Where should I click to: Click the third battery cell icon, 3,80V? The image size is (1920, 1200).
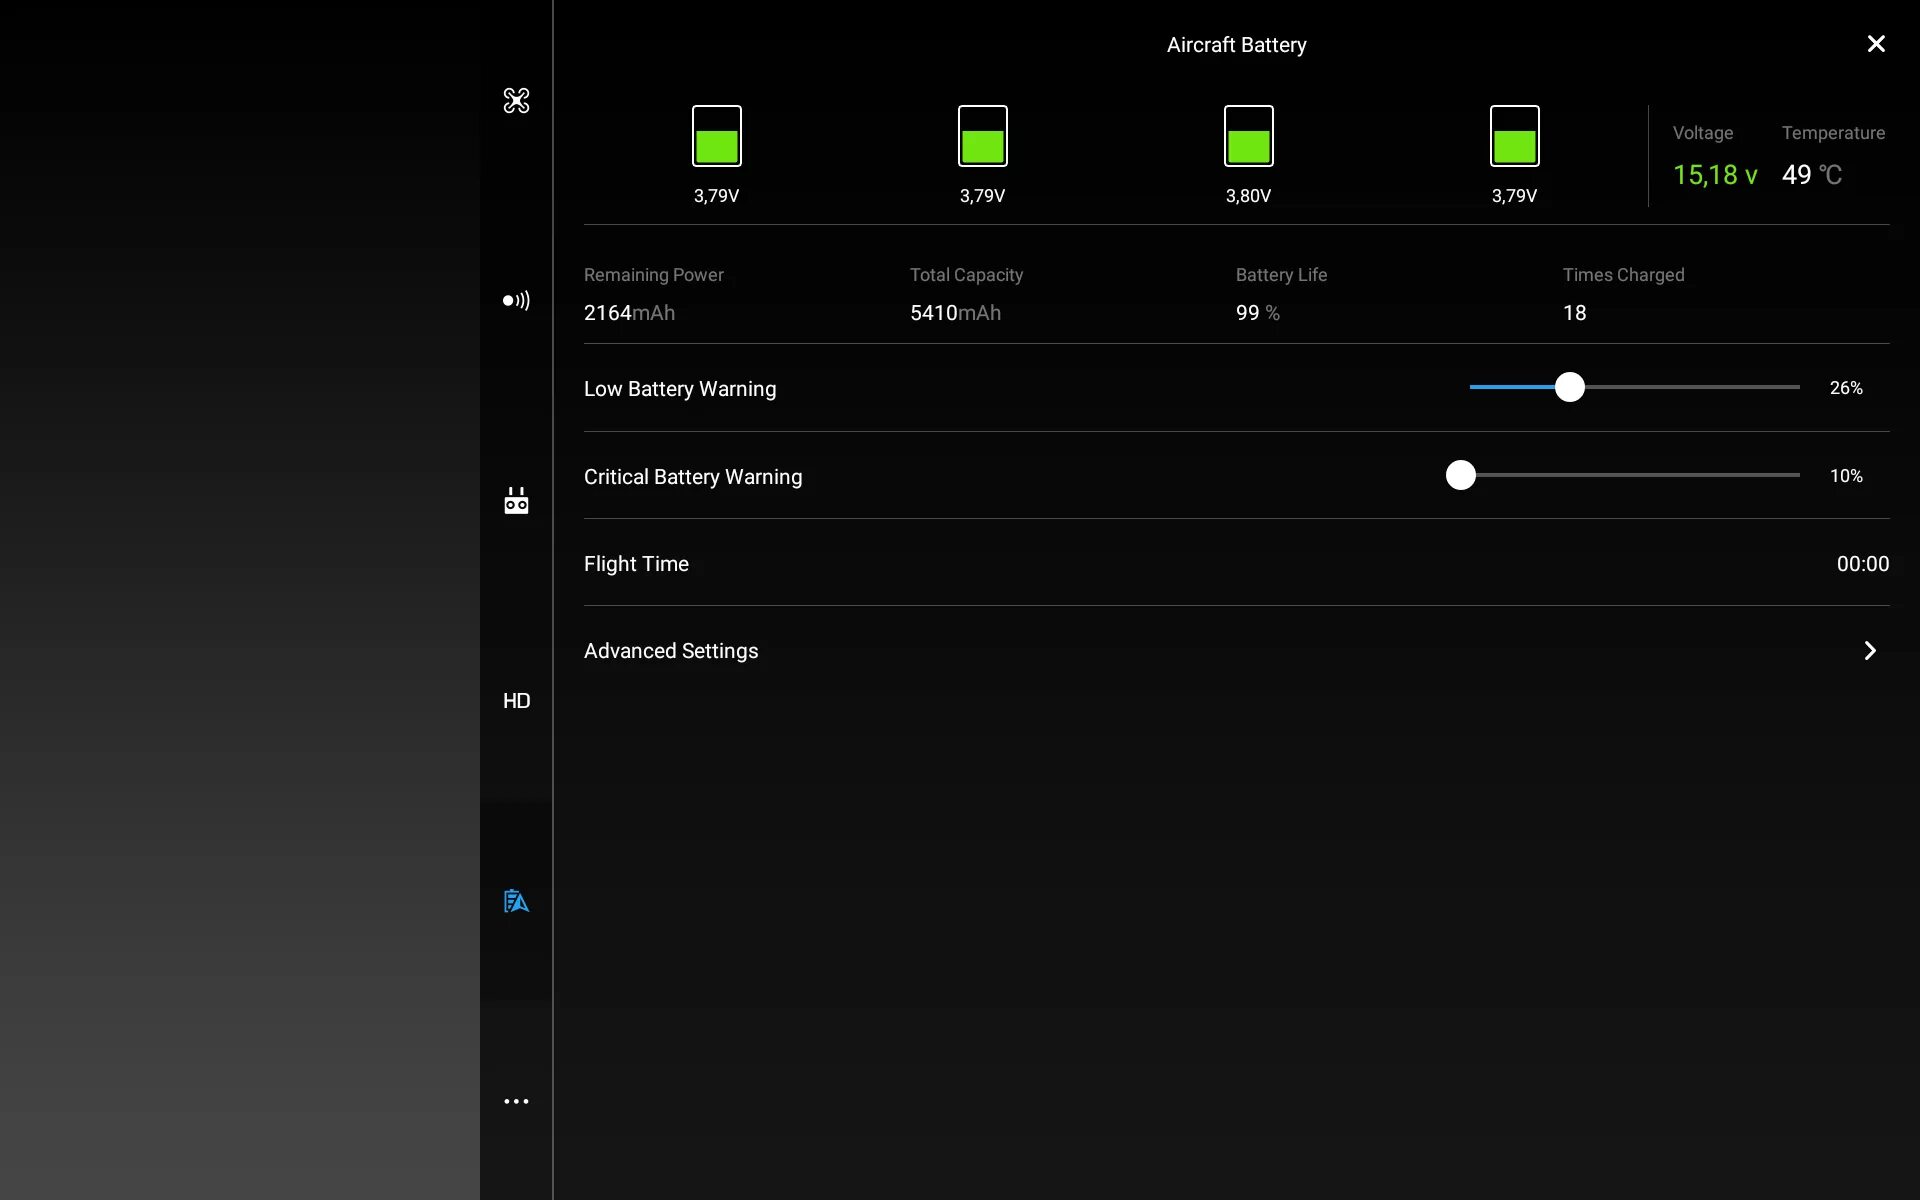coord(1249,136)
